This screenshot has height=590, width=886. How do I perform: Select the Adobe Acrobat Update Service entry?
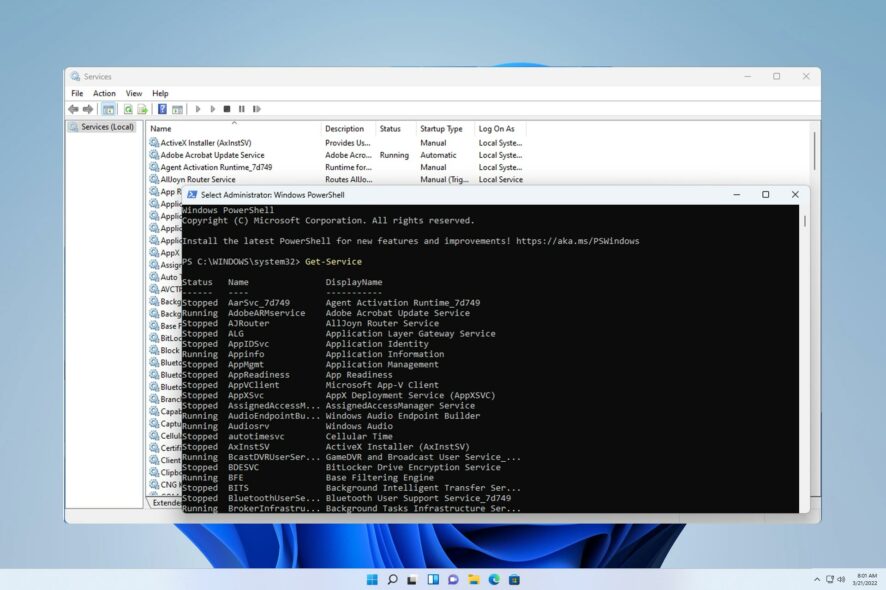coord(210,155)
